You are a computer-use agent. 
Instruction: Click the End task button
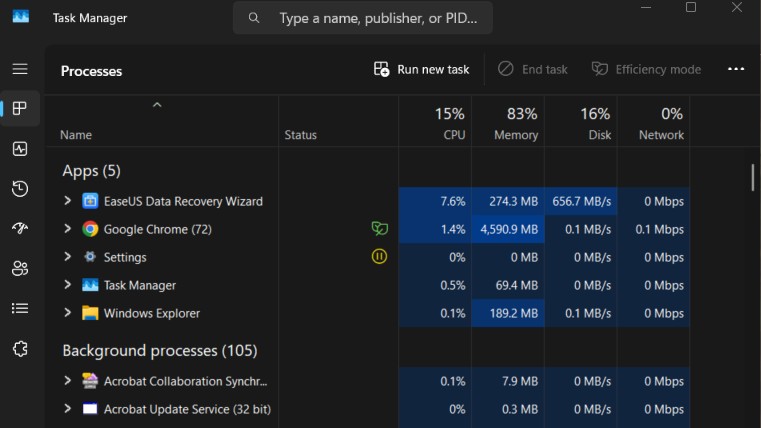click(532, 69)
